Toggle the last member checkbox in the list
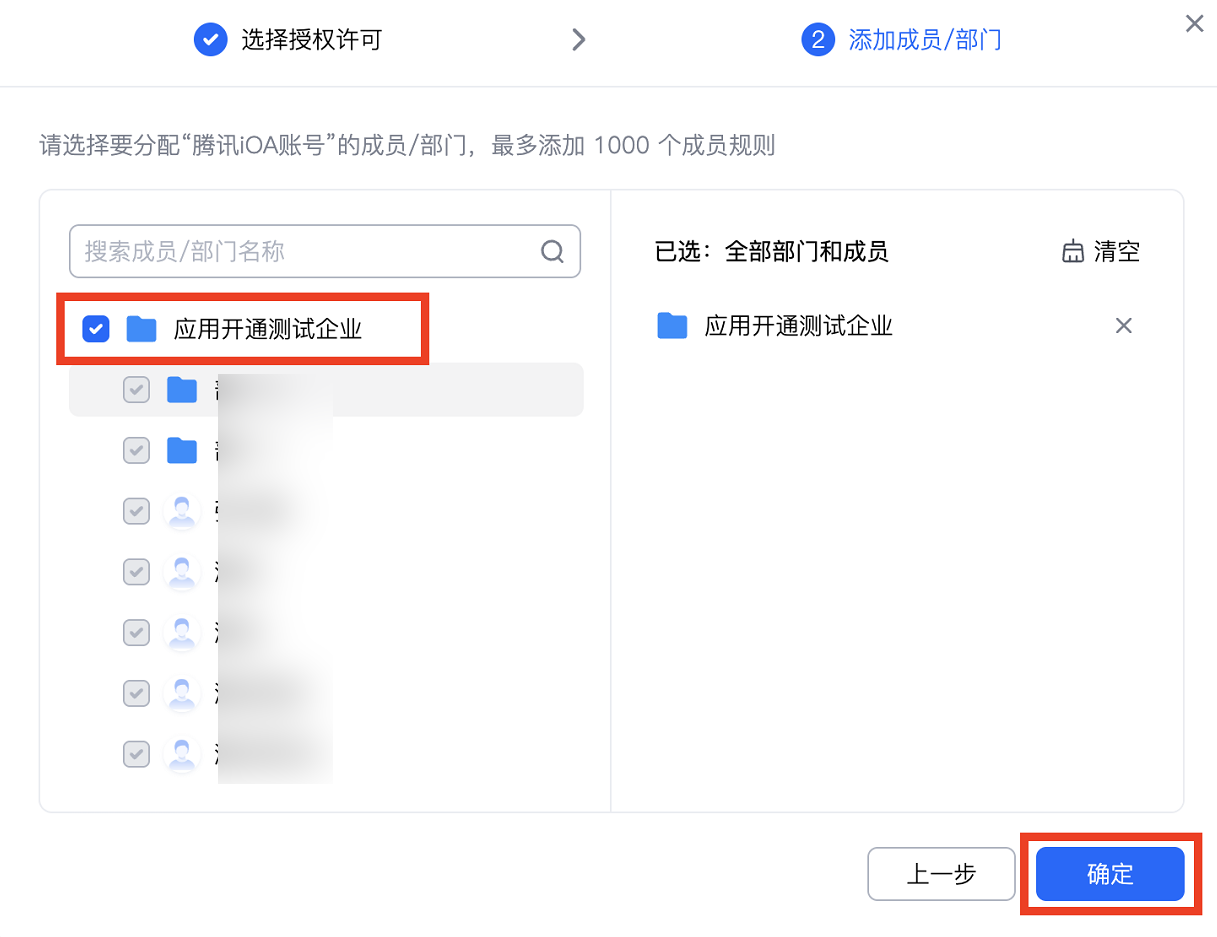This screenshot has width=1217, height=937. coord(136,753)
